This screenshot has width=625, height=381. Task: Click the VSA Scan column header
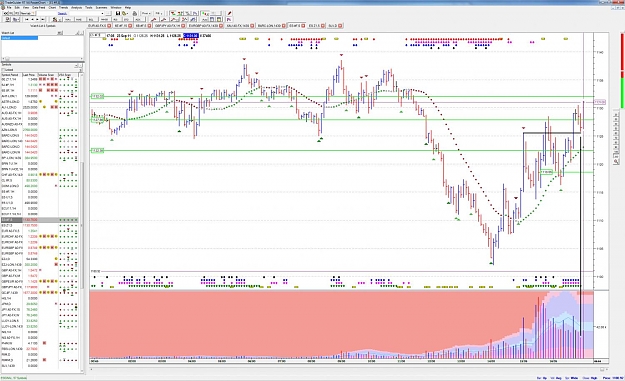coord(68,75)
